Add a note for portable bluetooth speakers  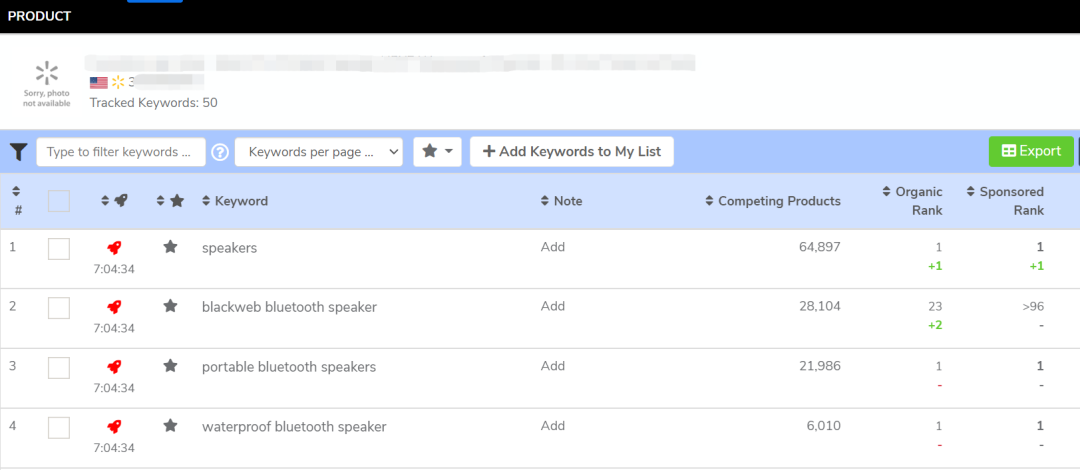(x=553, y=366)
